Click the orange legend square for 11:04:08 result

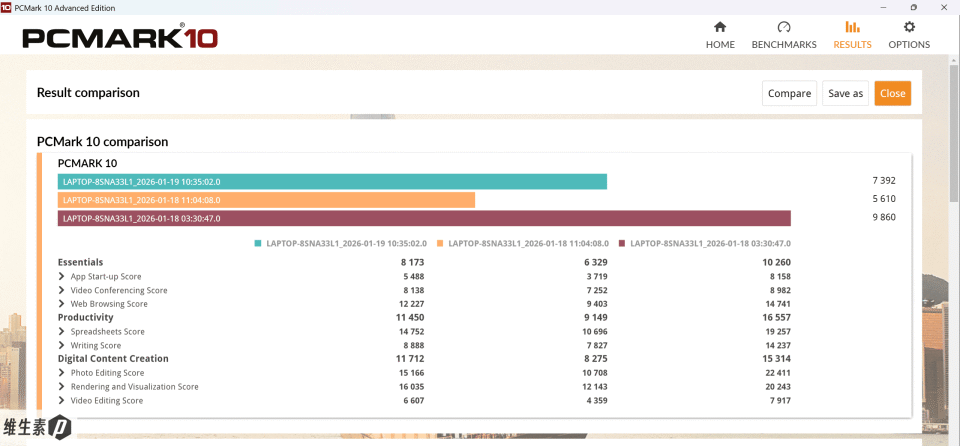pos(440,243)
